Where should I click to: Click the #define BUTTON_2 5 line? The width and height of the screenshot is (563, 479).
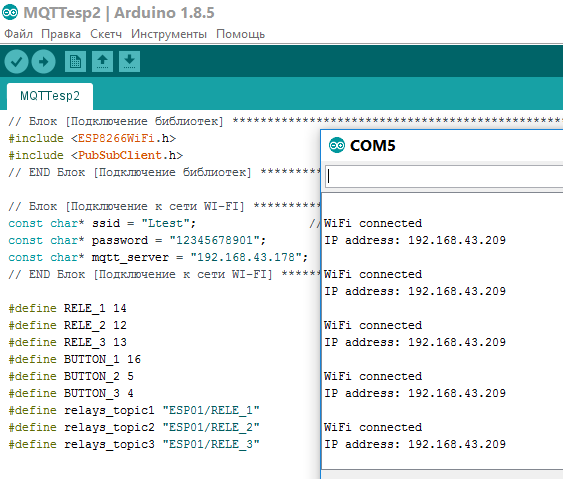[x=71, y=376]
